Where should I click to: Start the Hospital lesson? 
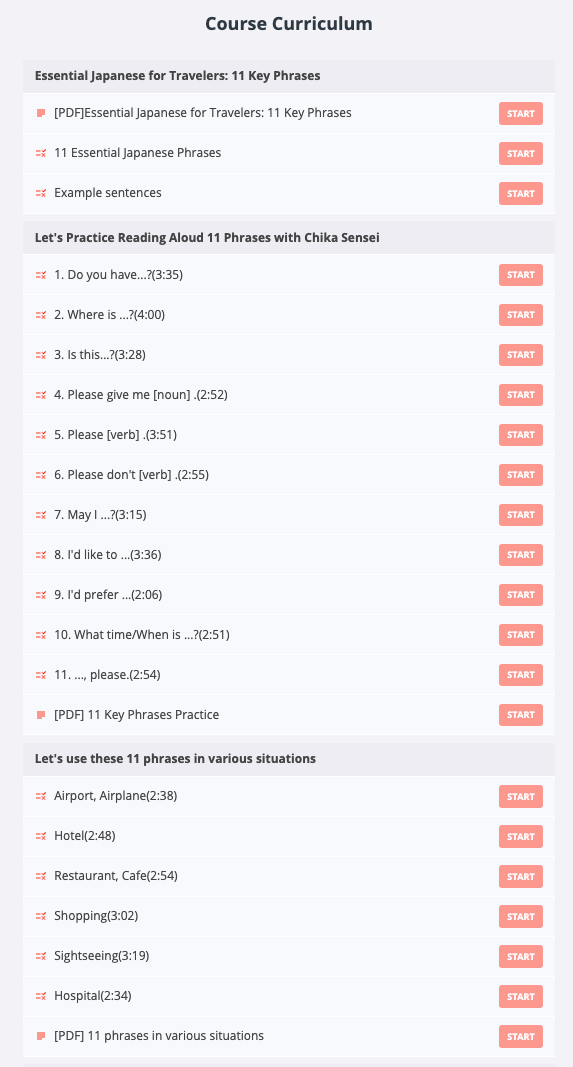(521, 996)
